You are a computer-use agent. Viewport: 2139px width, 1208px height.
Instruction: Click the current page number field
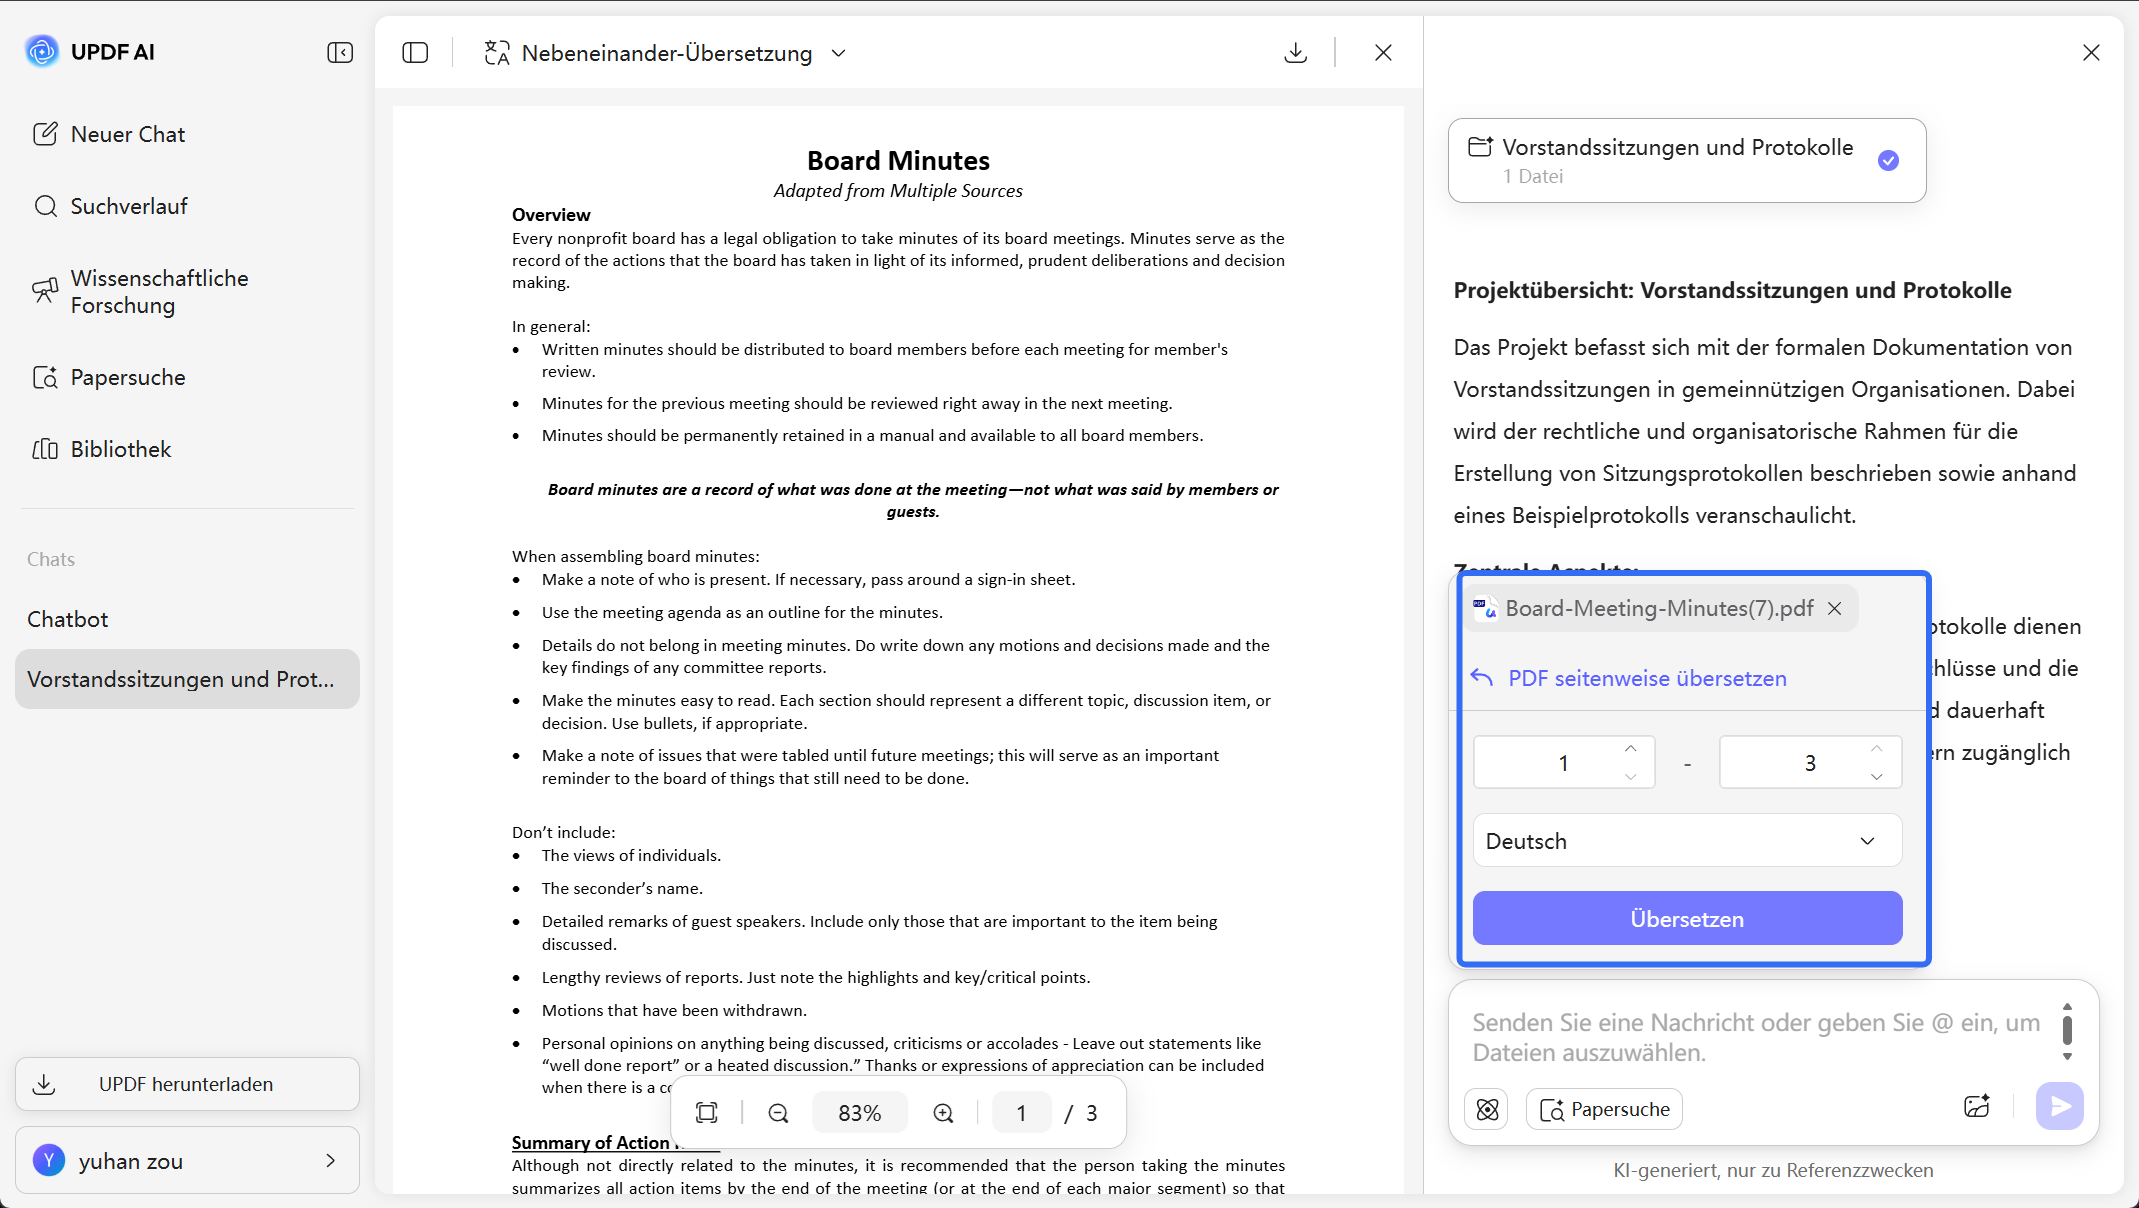pos(1021,1113)
